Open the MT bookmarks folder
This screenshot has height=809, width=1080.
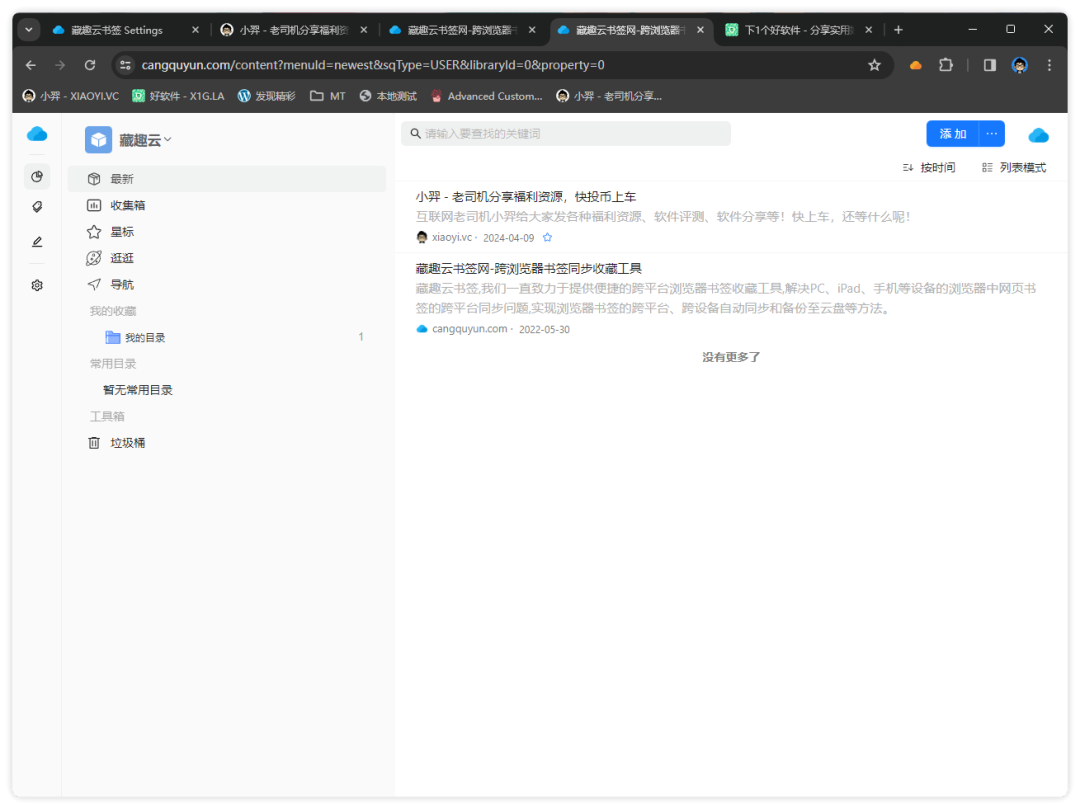click(x=328, y=96)
